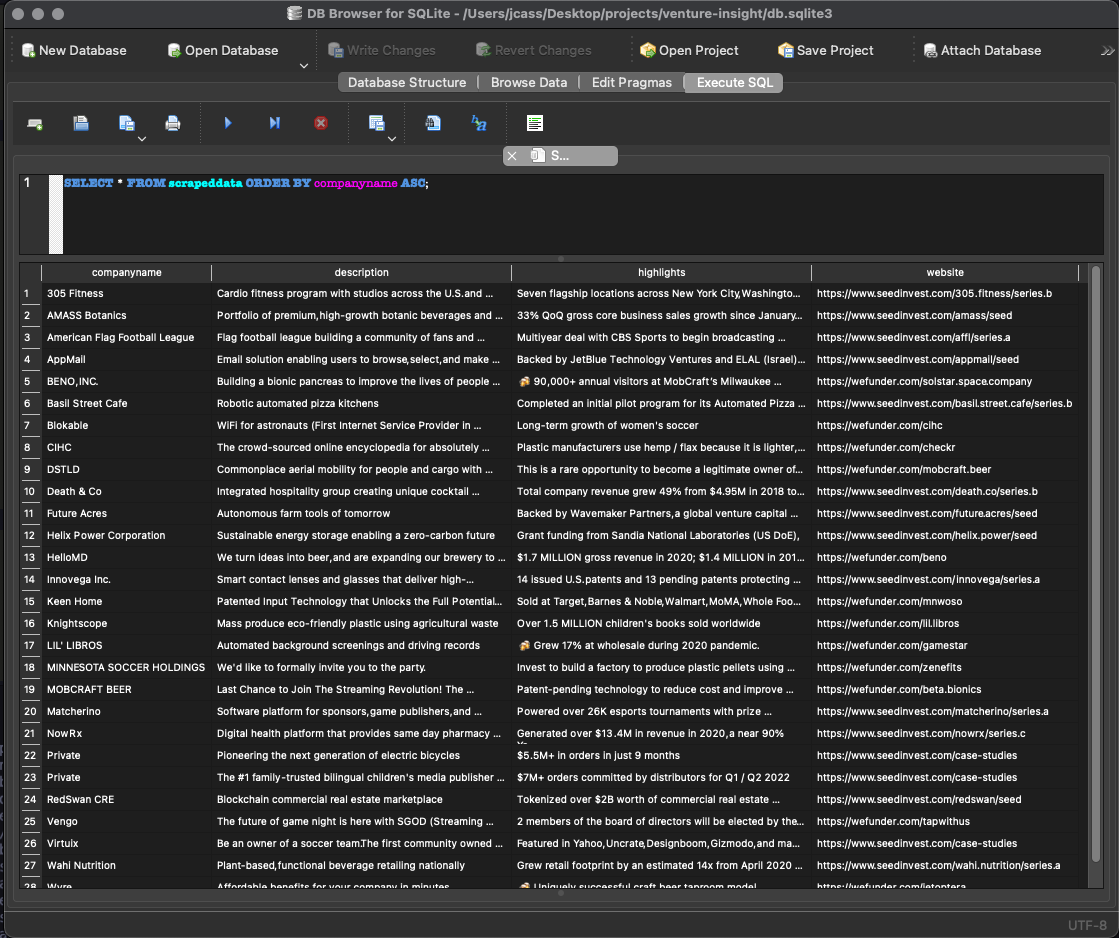Click the New Database toolbar button
Screen dimensions: 1119x938
point(74,51)
